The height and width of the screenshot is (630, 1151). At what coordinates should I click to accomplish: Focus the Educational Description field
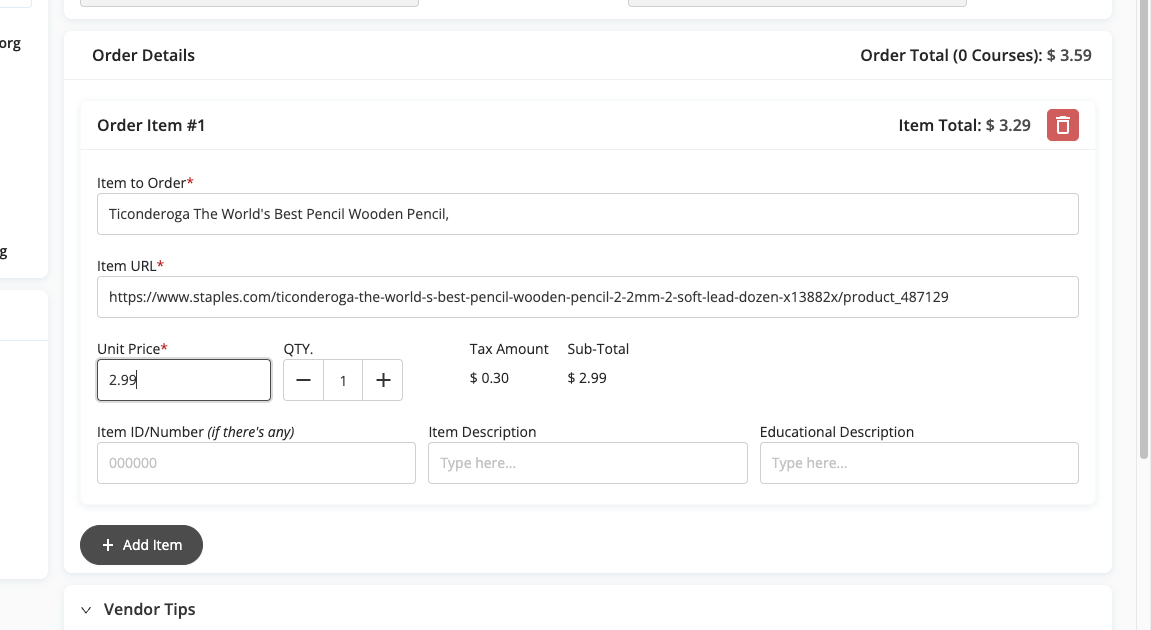point(919,463)
